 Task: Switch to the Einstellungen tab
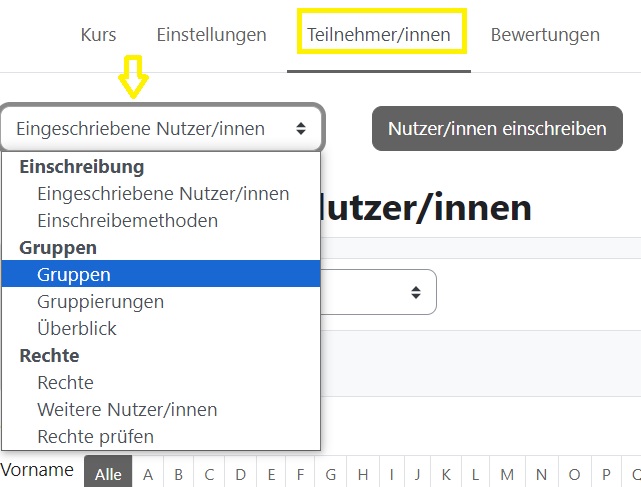point(211,35)
